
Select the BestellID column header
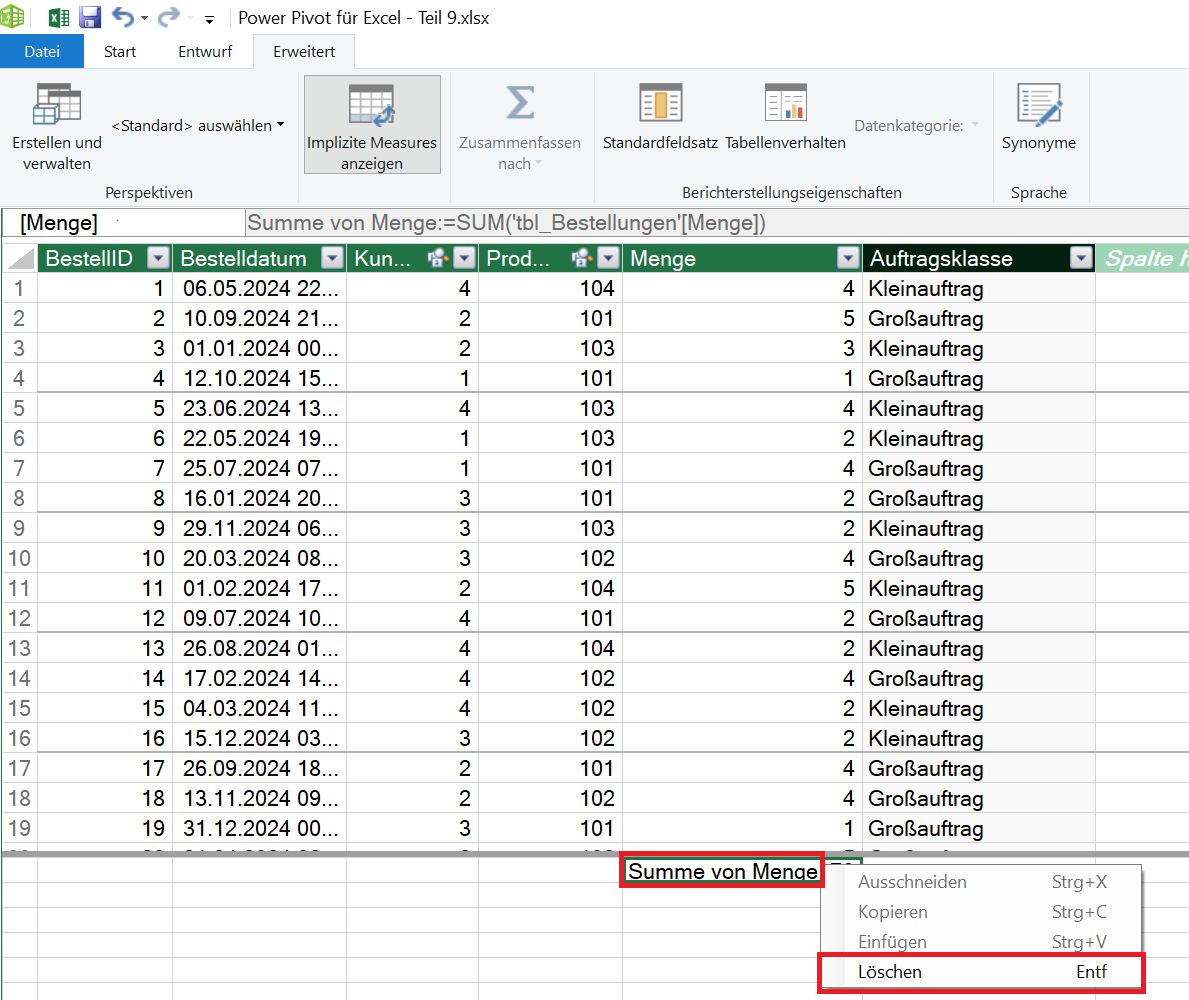(89, 259)
